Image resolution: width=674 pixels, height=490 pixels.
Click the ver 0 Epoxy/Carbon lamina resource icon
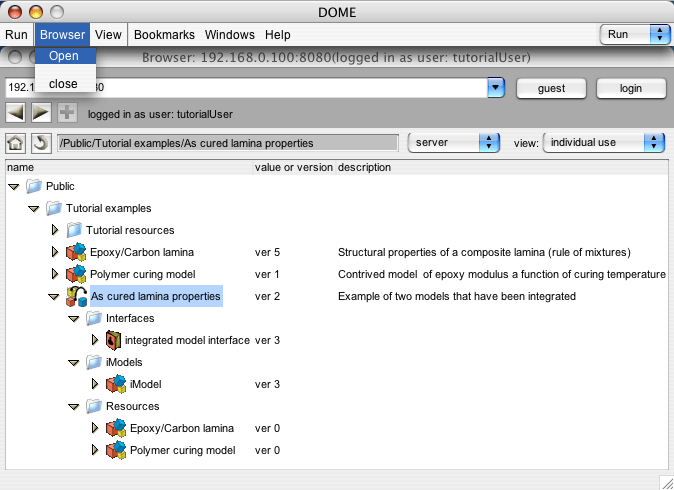pyautogui.click(x=116, y=428)
